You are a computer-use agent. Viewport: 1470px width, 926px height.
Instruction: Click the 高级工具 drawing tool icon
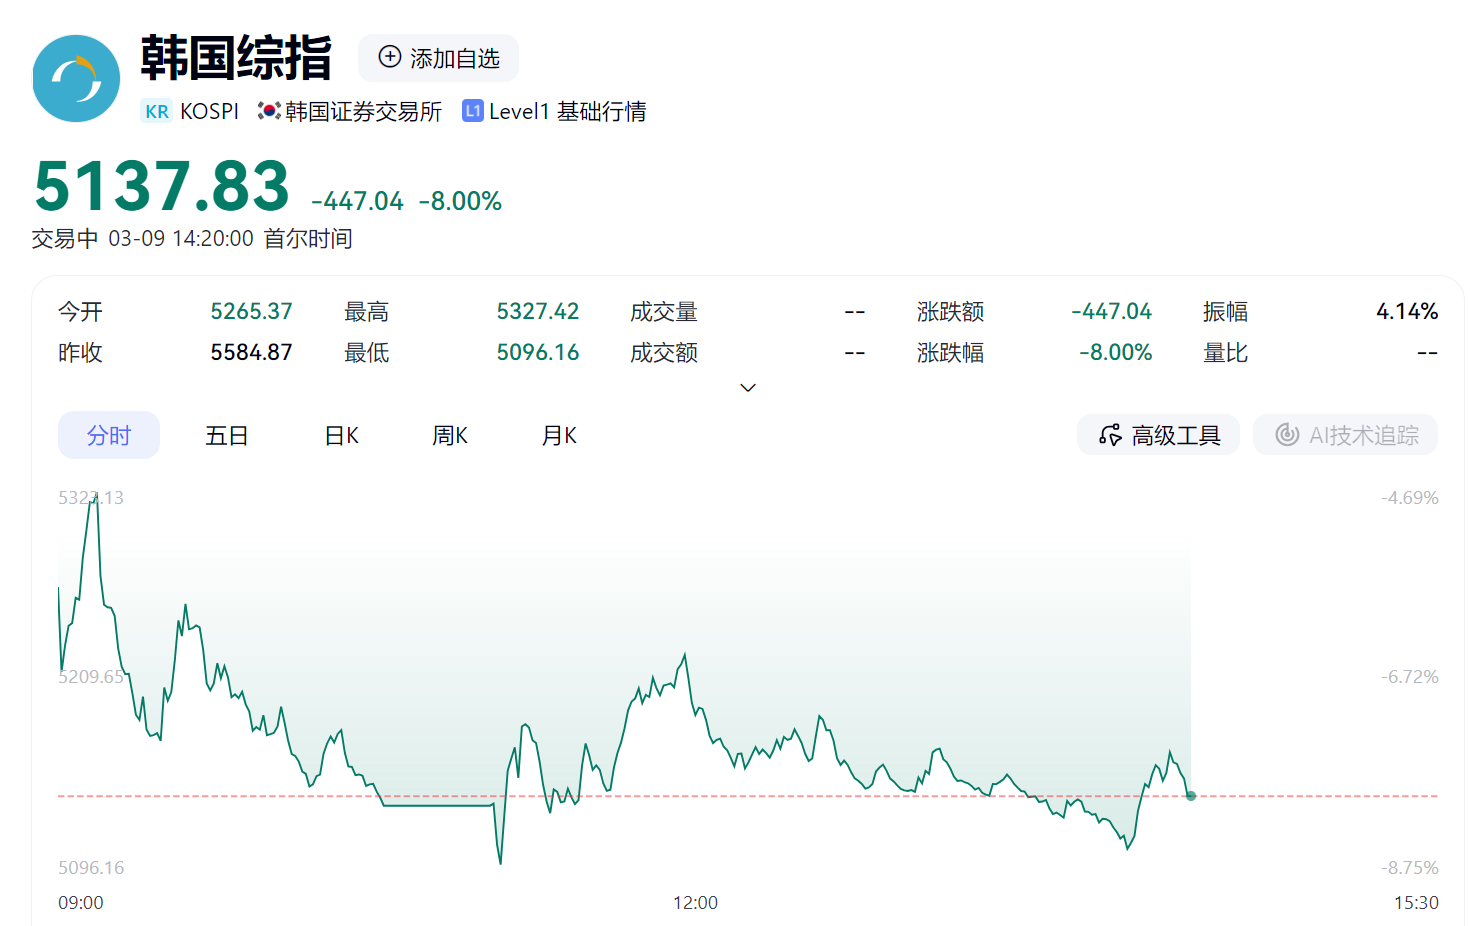pos(1110,435)
